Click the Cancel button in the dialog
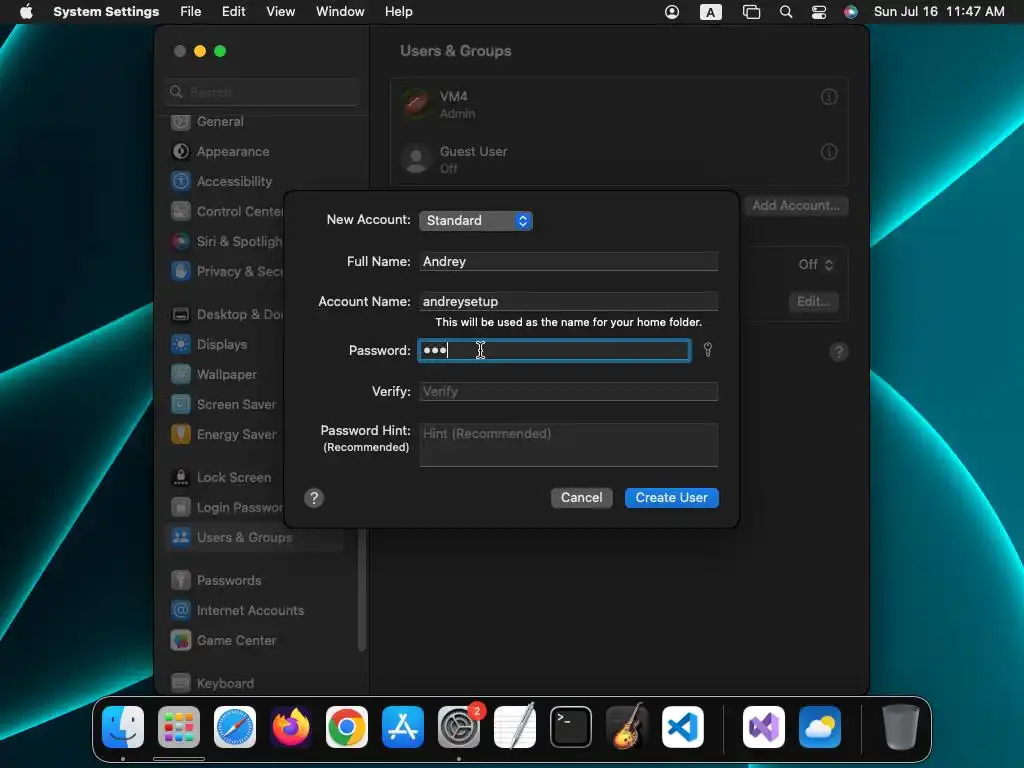Screen dimensions: 1024x768 (581, 498)
